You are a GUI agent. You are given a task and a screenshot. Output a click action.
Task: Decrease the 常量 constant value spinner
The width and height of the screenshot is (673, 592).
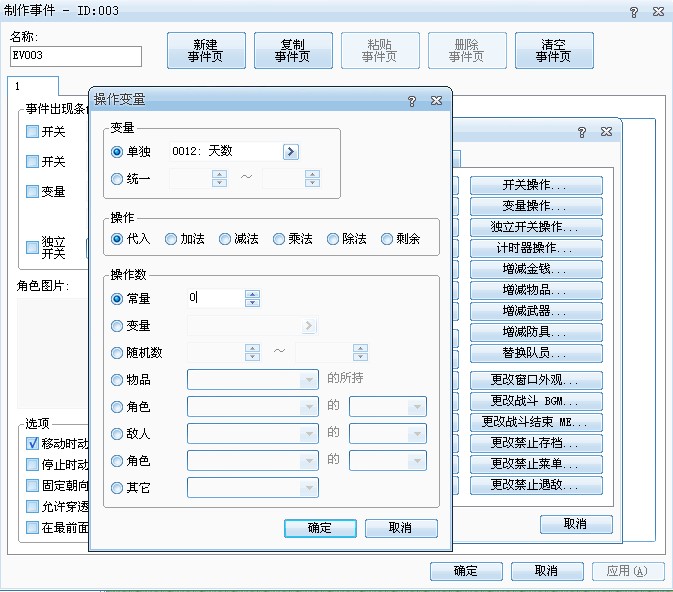pyautogui.click(x=252, y=302)
